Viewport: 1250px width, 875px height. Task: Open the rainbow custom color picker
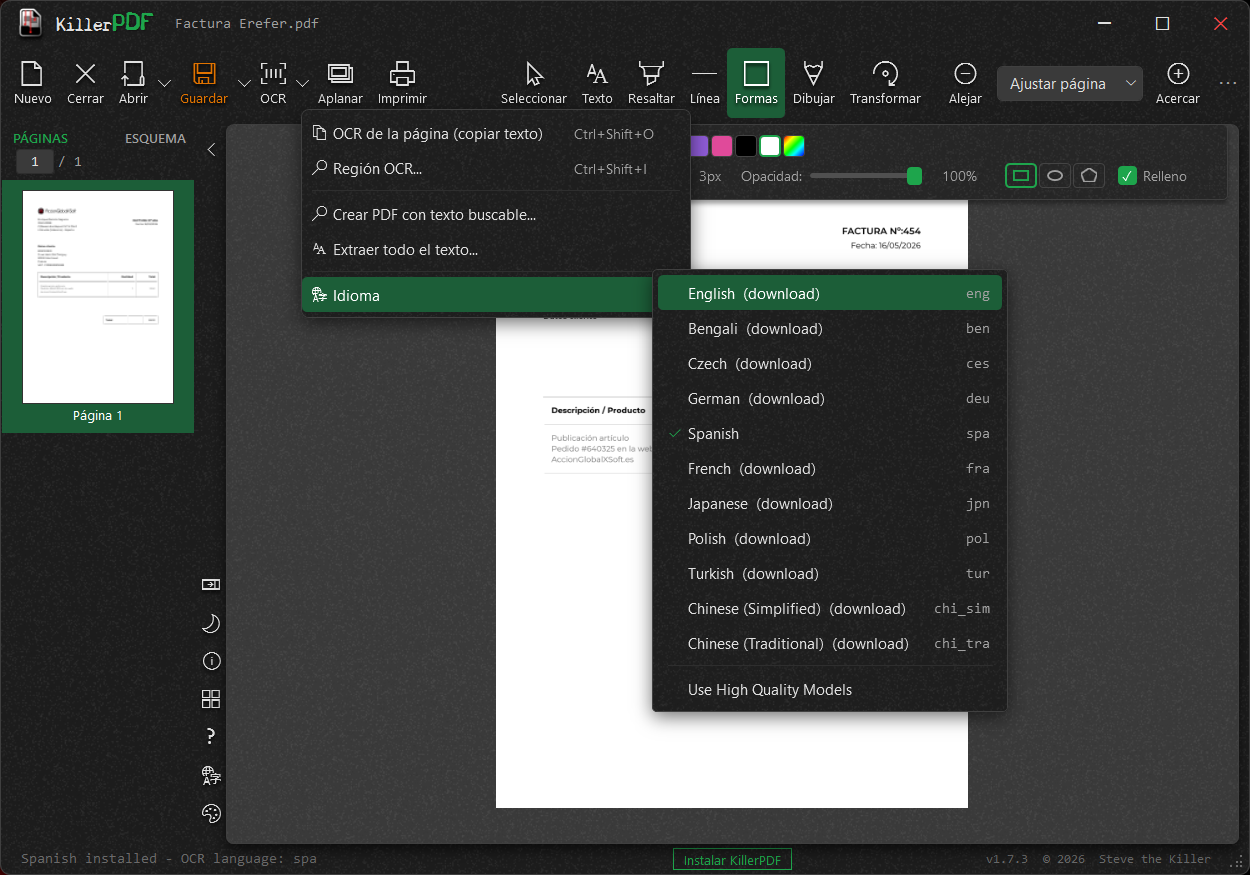[x=794, y=146]
